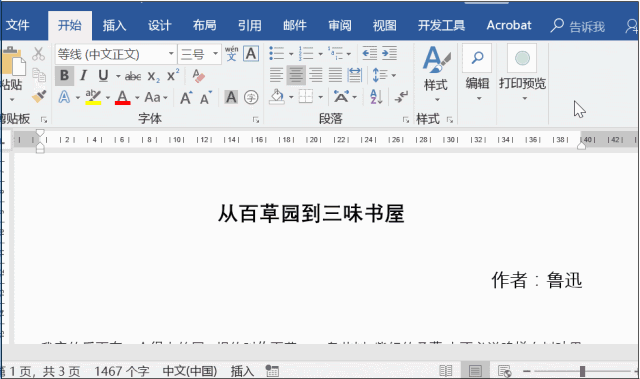Click the Cut scissors icon
Image resolution: width=640 pixels, height=379 pixels.
(38, 54)
